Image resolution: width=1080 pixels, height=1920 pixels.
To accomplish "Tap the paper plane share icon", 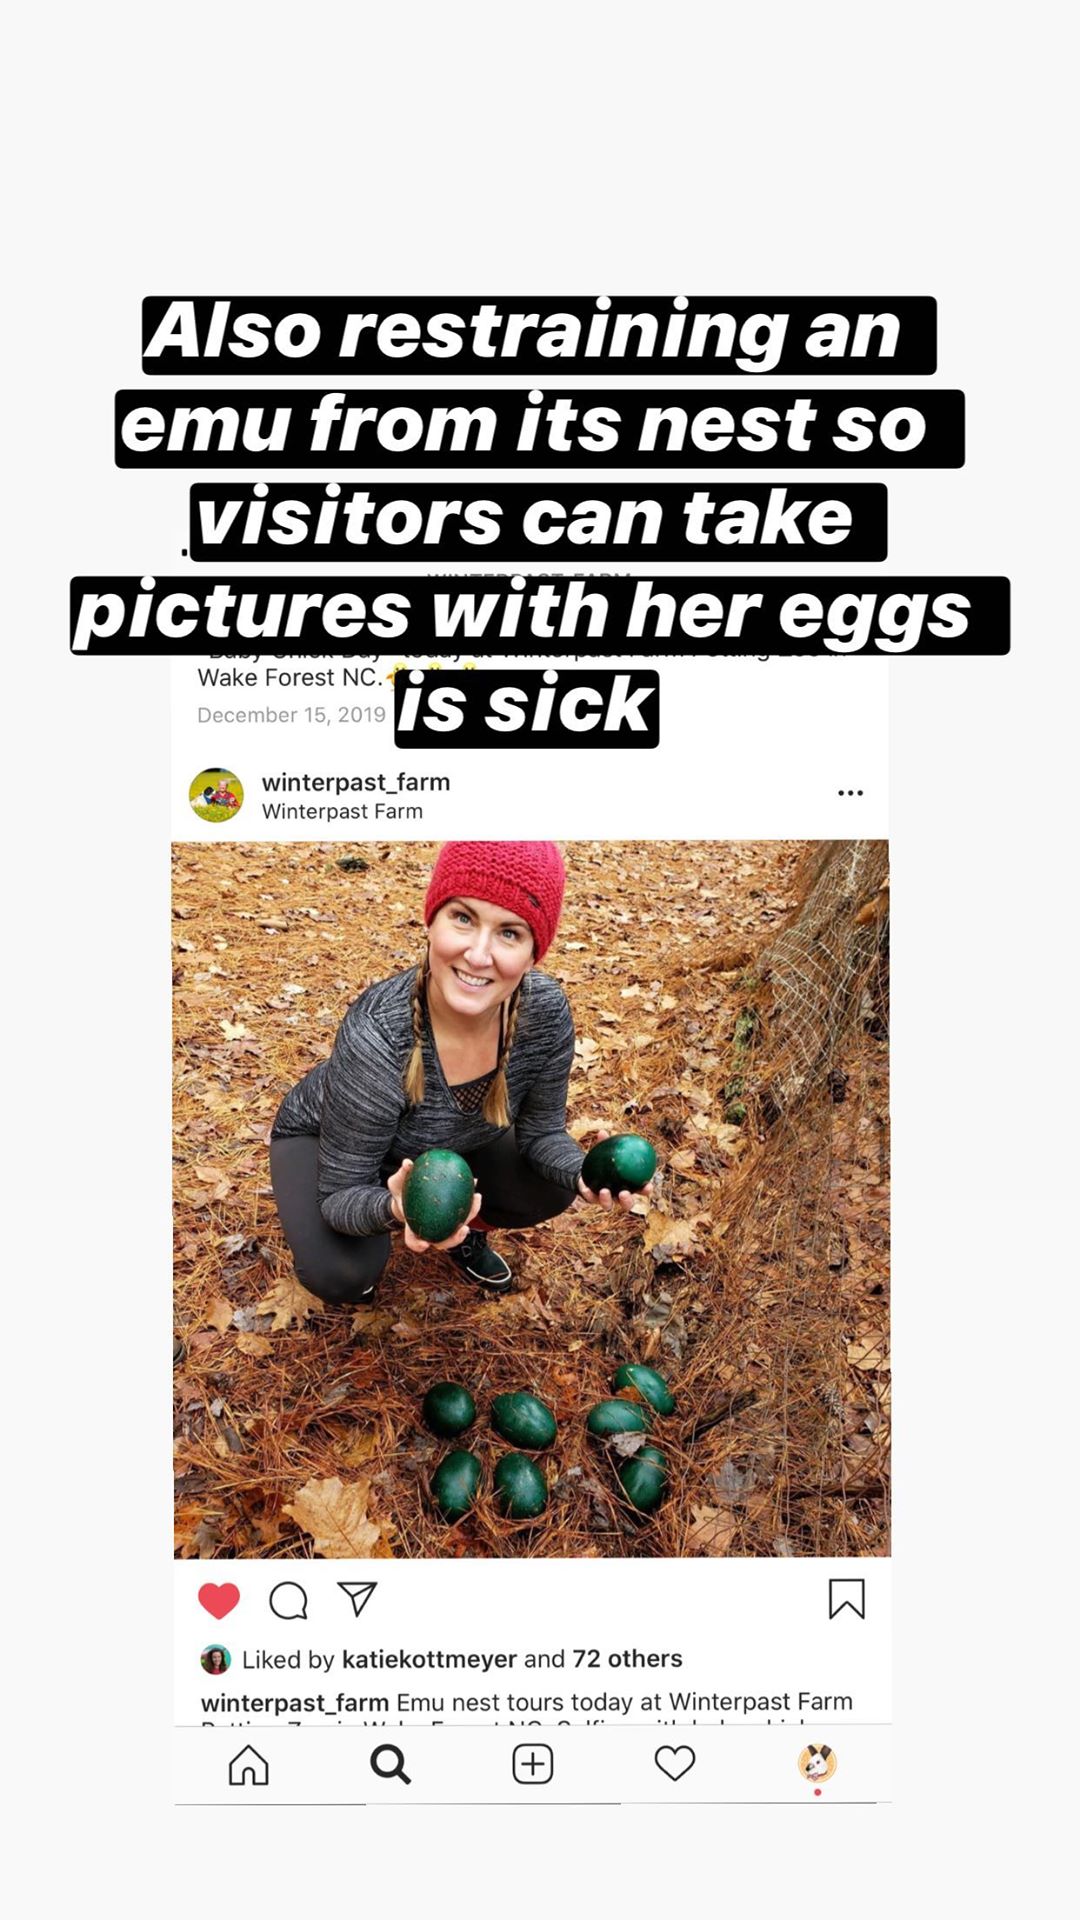I will click(357, 1599).
